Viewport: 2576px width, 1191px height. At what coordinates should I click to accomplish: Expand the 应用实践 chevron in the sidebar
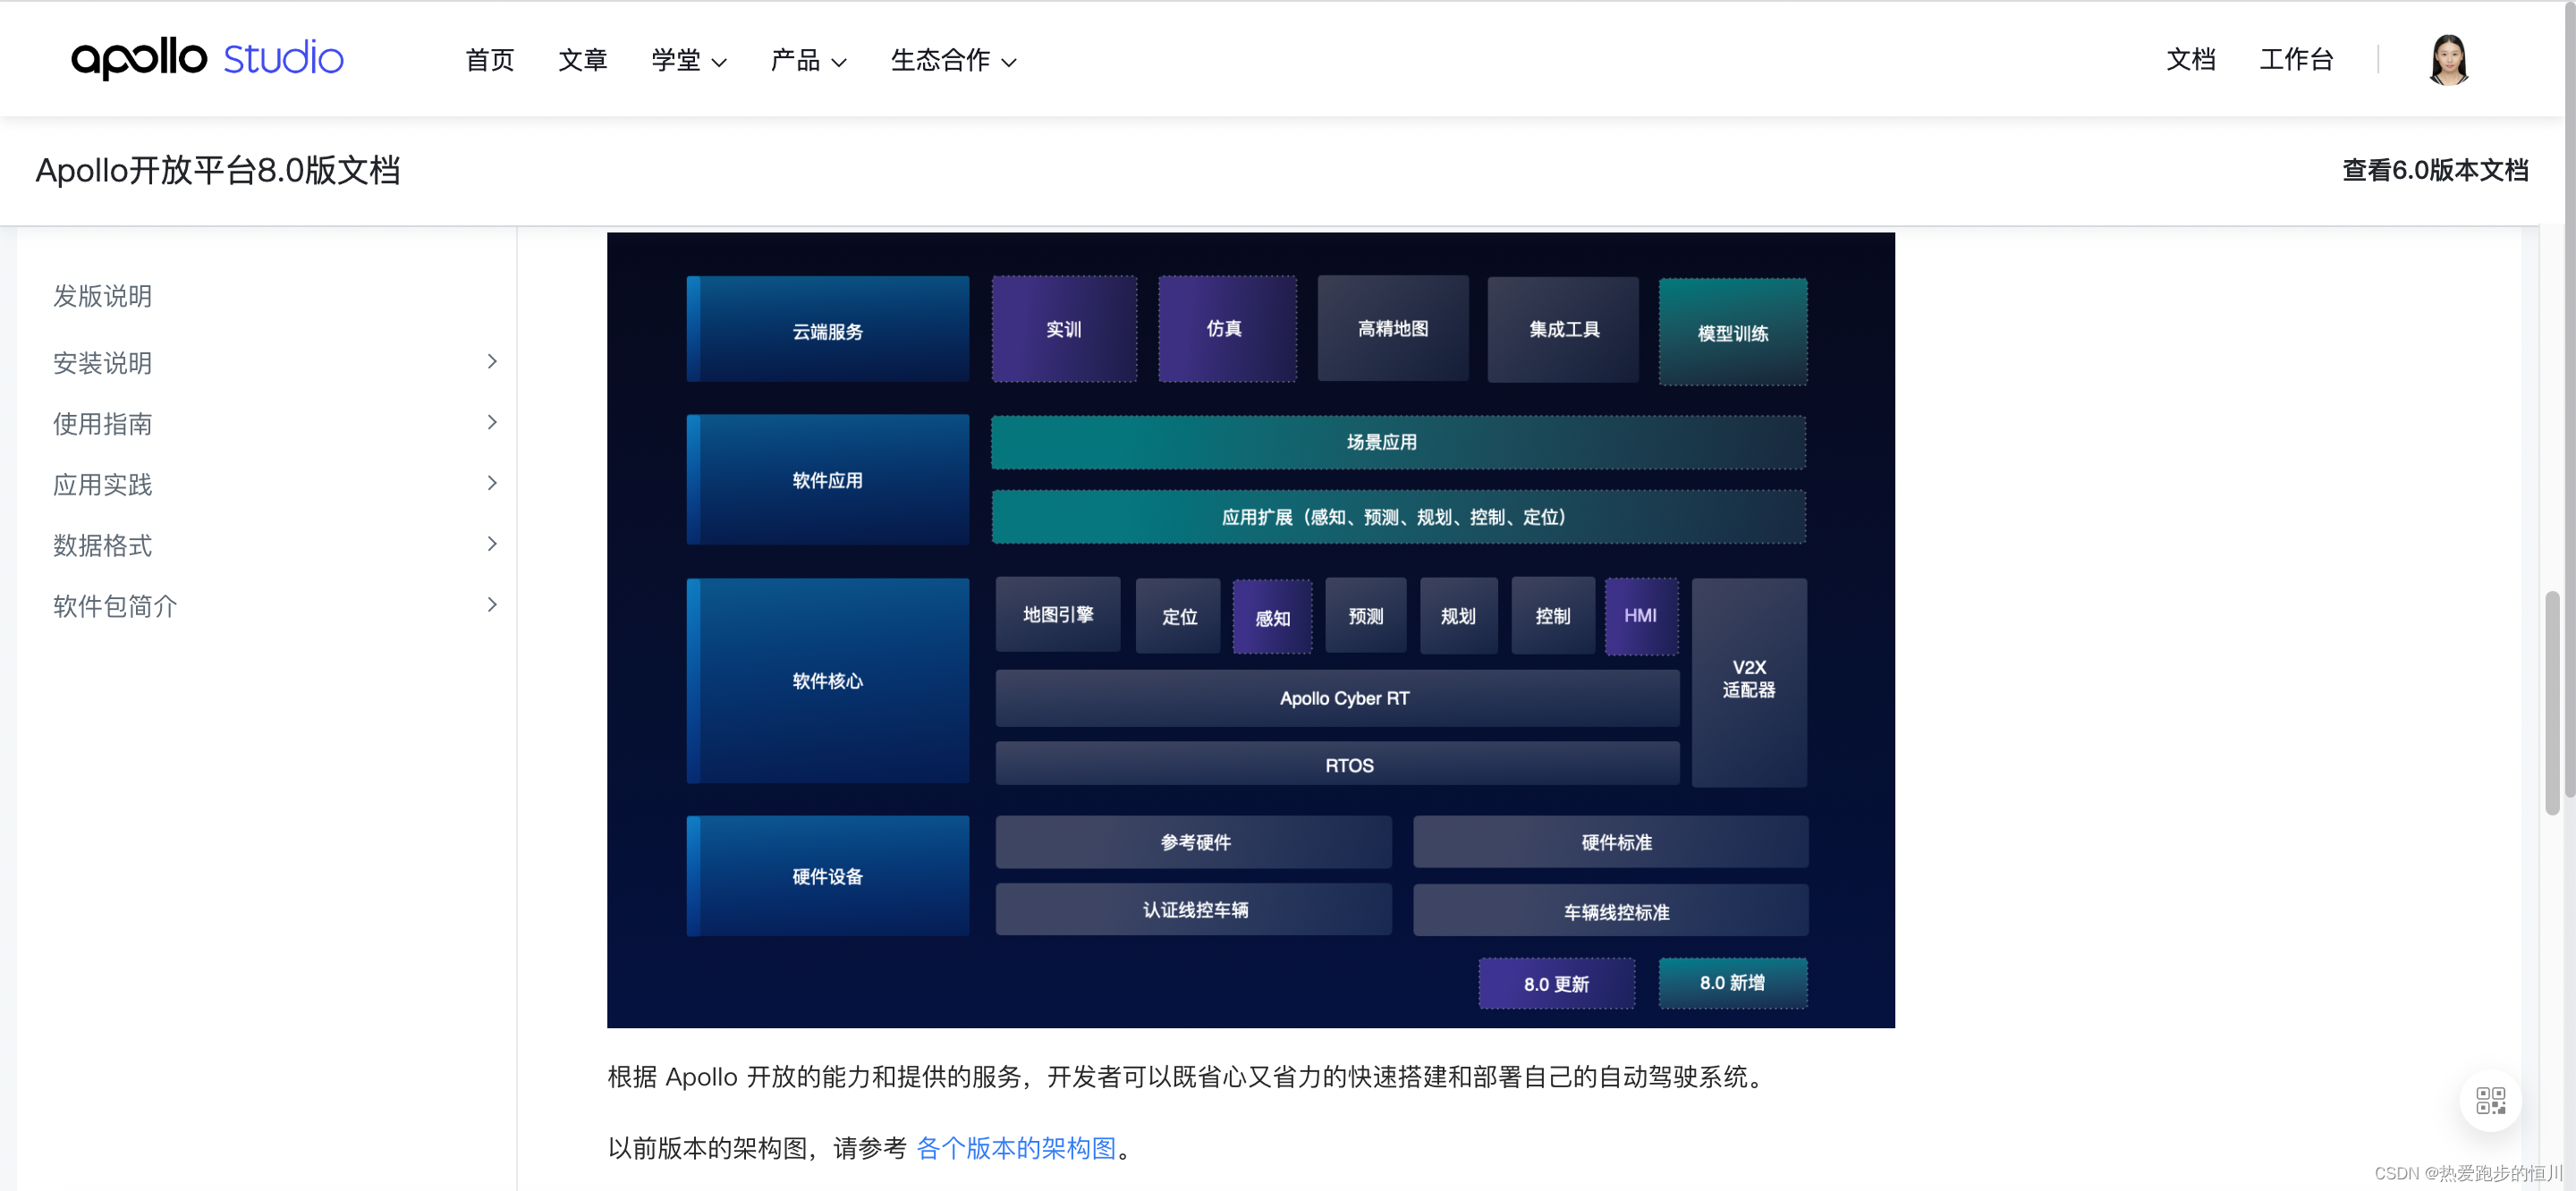(x=492, y=483)
